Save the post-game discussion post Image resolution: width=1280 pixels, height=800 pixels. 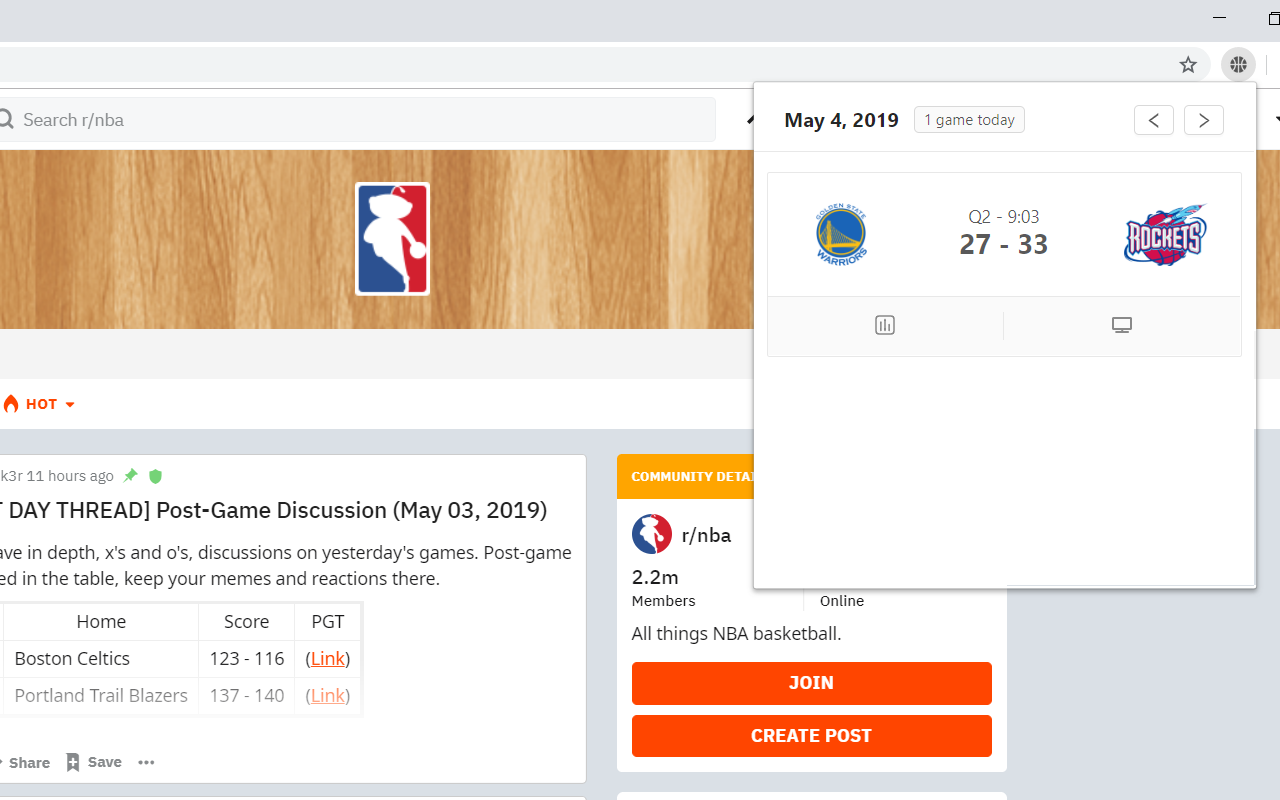point(94,762)
